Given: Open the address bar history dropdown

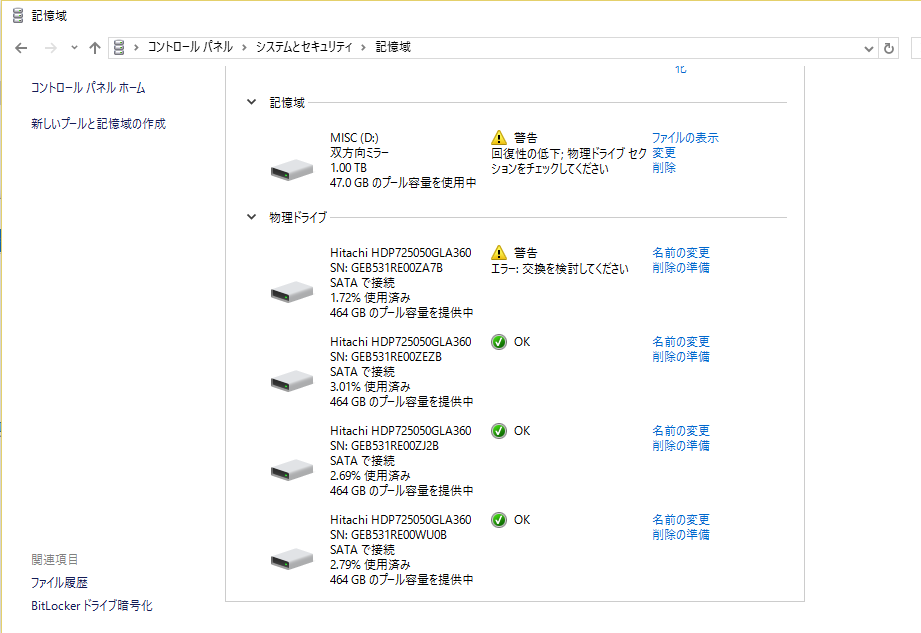Looking at the screenshot, I should (x=868, y=48).
